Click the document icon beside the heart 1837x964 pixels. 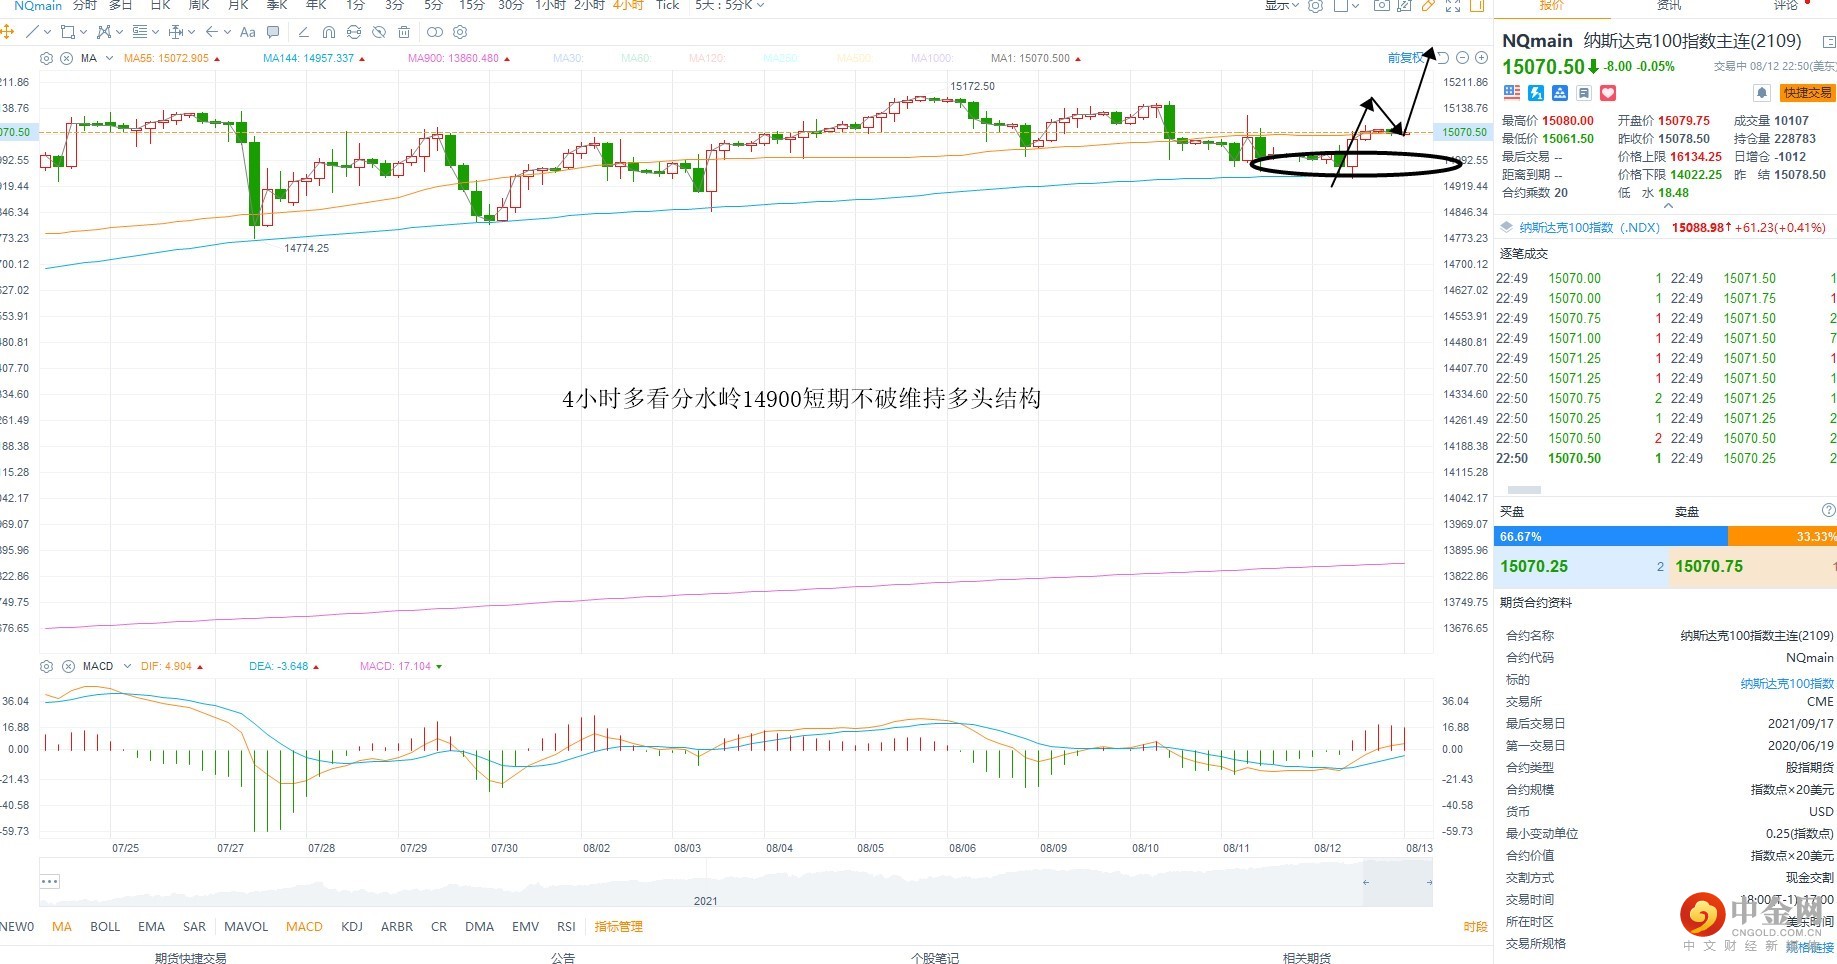[x=1584, y=93]
